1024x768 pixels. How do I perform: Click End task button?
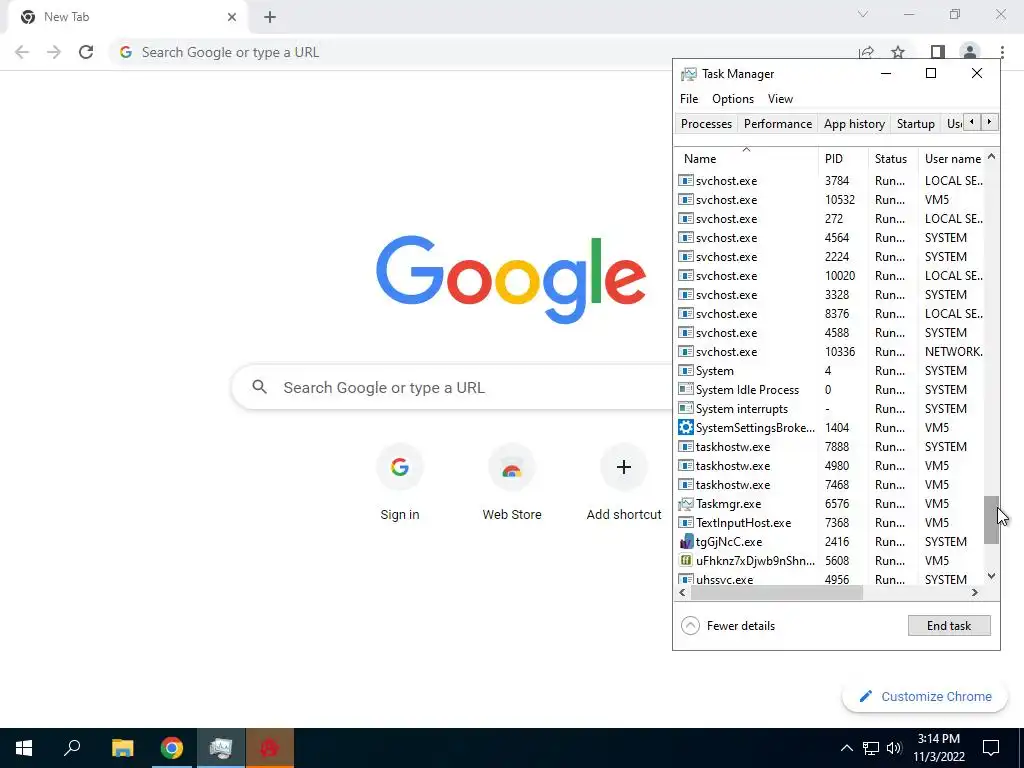tap(949, 626)
